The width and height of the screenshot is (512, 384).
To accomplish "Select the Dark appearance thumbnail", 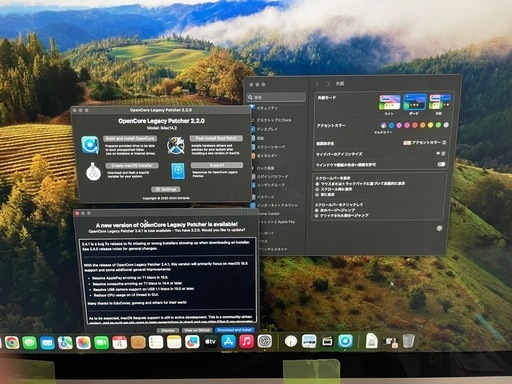I will [x=415, y=102].
